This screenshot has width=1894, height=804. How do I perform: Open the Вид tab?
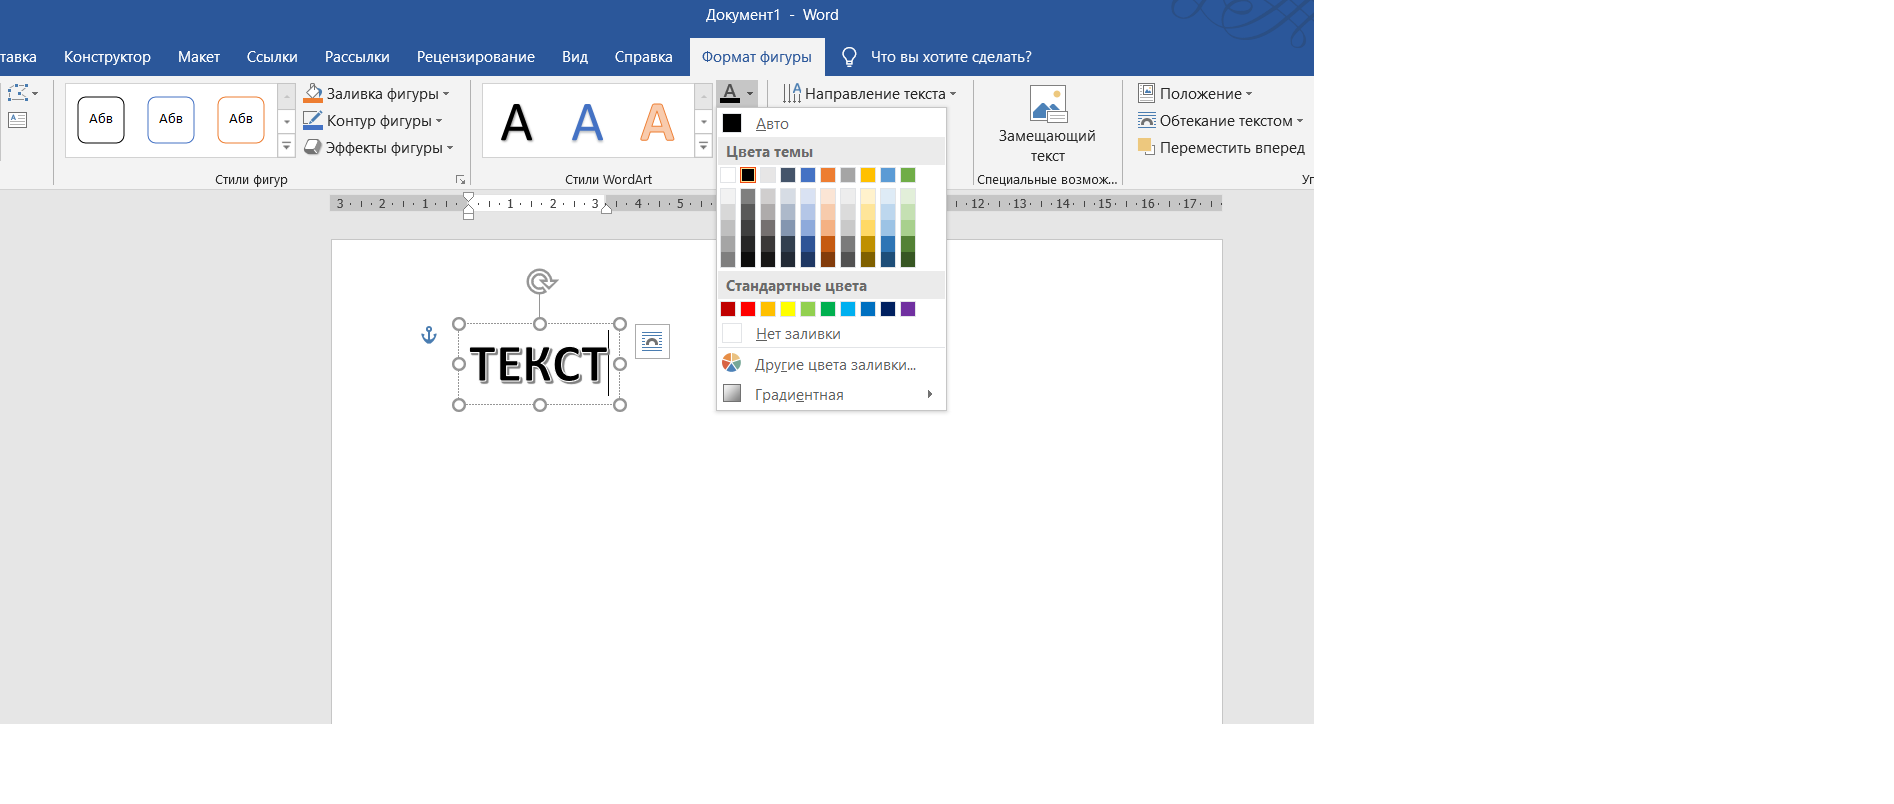pos(575,57)
